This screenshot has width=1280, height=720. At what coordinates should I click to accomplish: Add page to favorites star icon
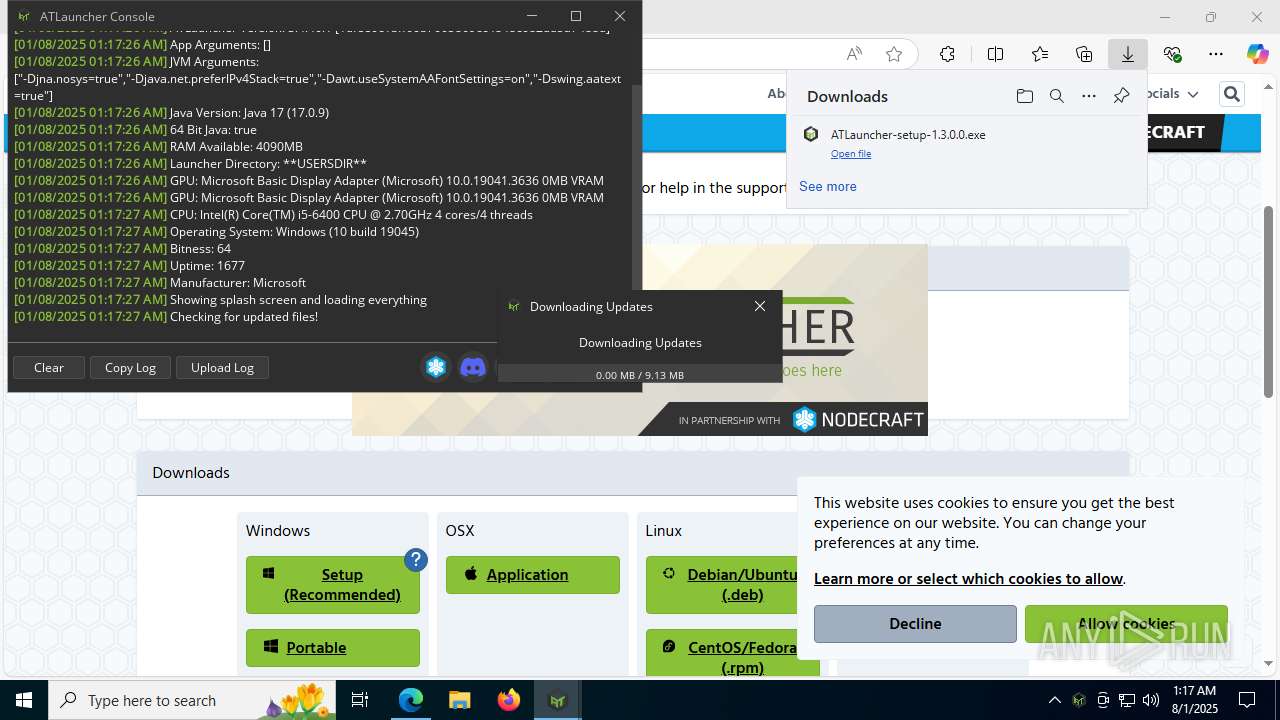[x=894, y=54]
